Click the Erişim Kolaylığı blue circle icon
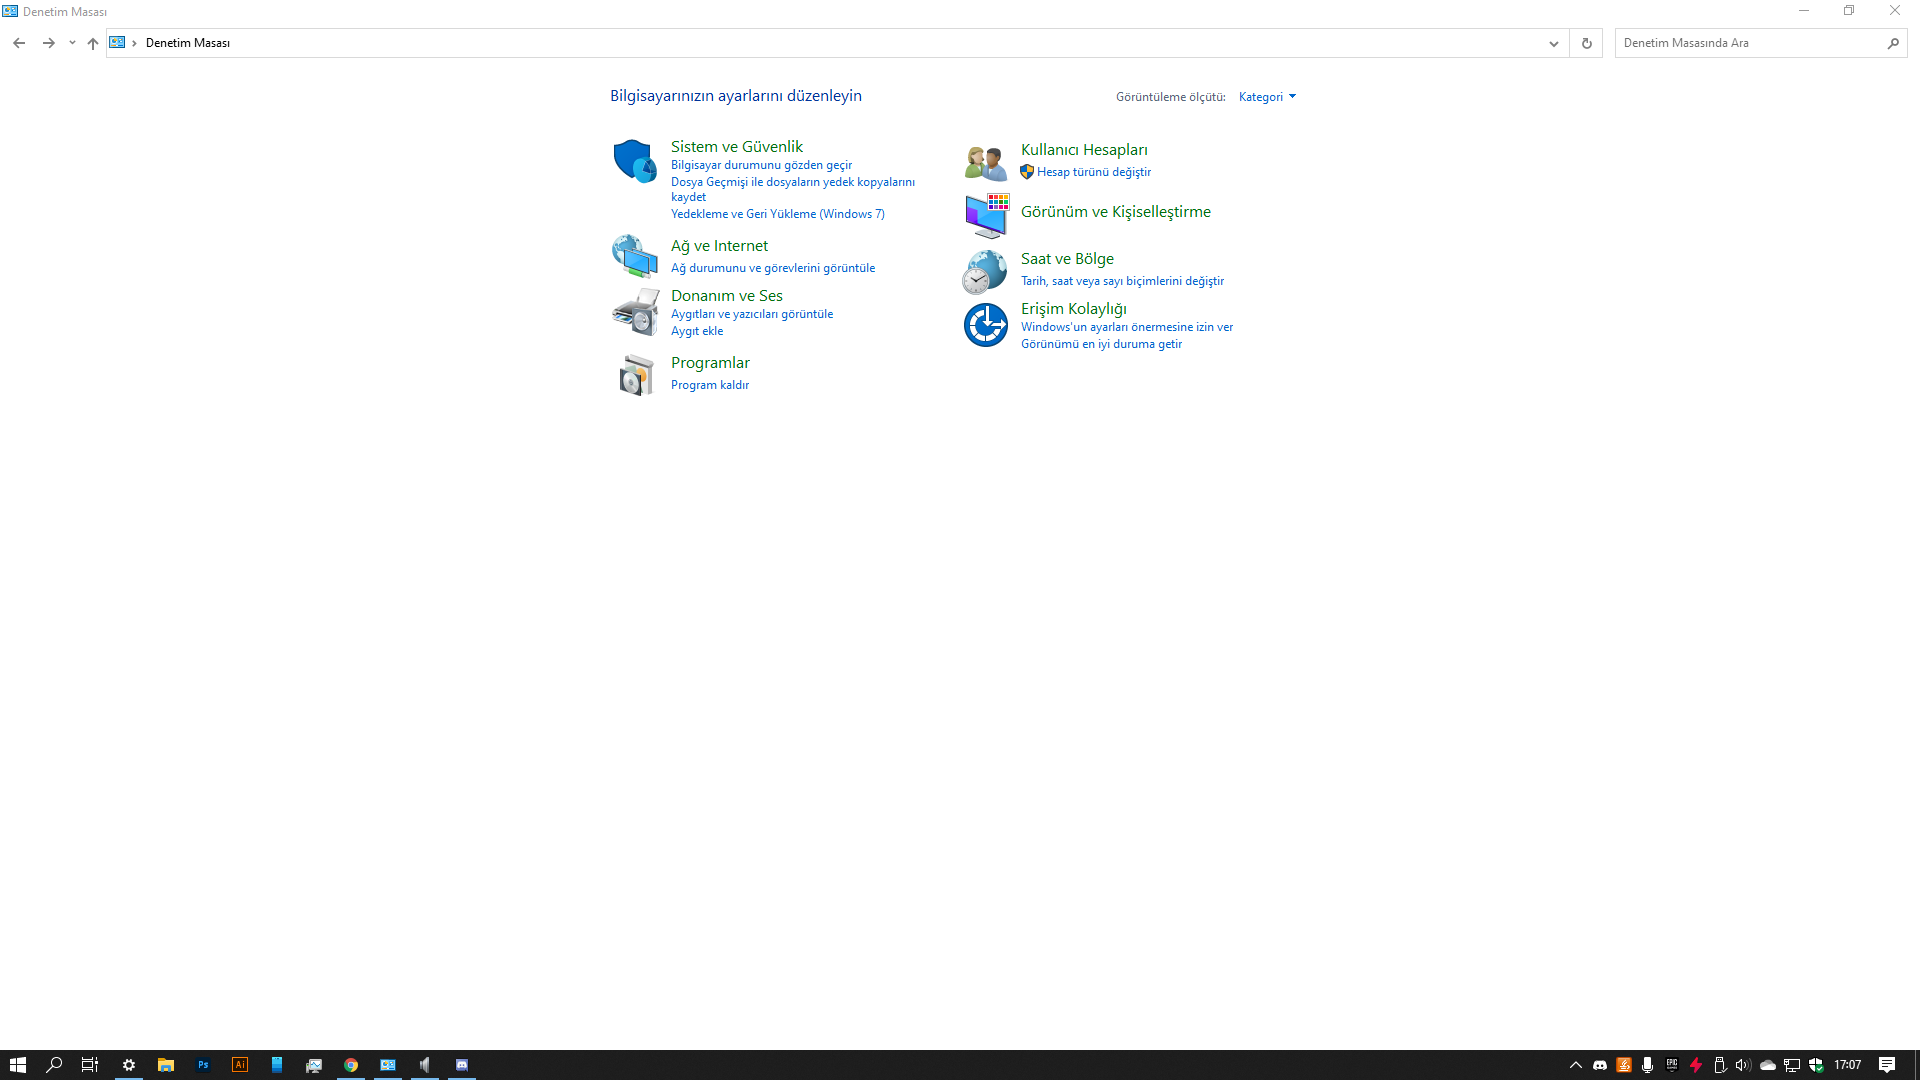Image resolution: width=1920 pixels, height=1080 pixels. (986, 325)
